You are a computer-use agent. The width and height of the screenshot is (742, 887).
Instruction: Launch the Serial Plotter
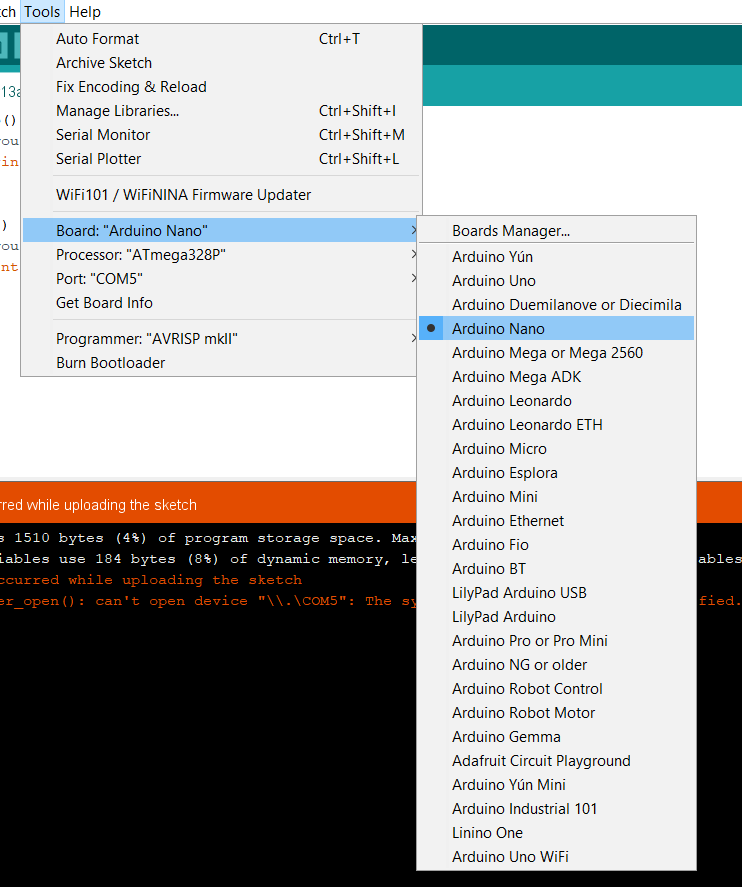click(221, 159)
